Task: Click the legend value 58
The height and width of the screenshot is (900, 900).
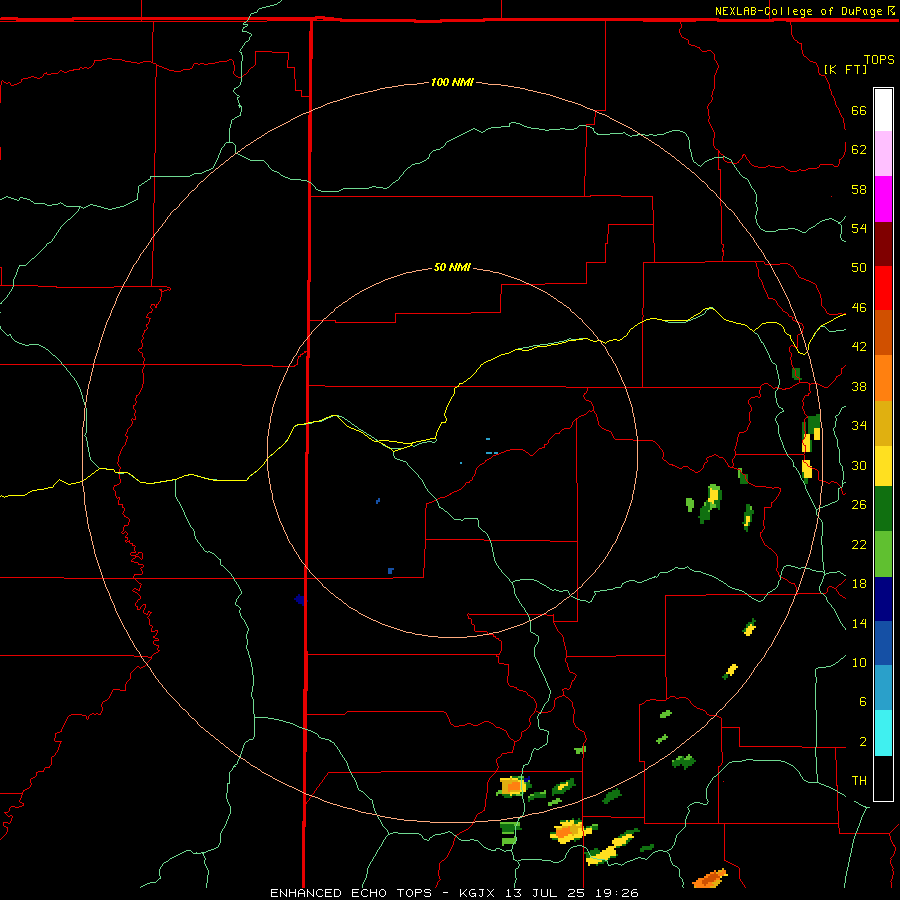Action: pyautogui.click(x=859, y=189)
